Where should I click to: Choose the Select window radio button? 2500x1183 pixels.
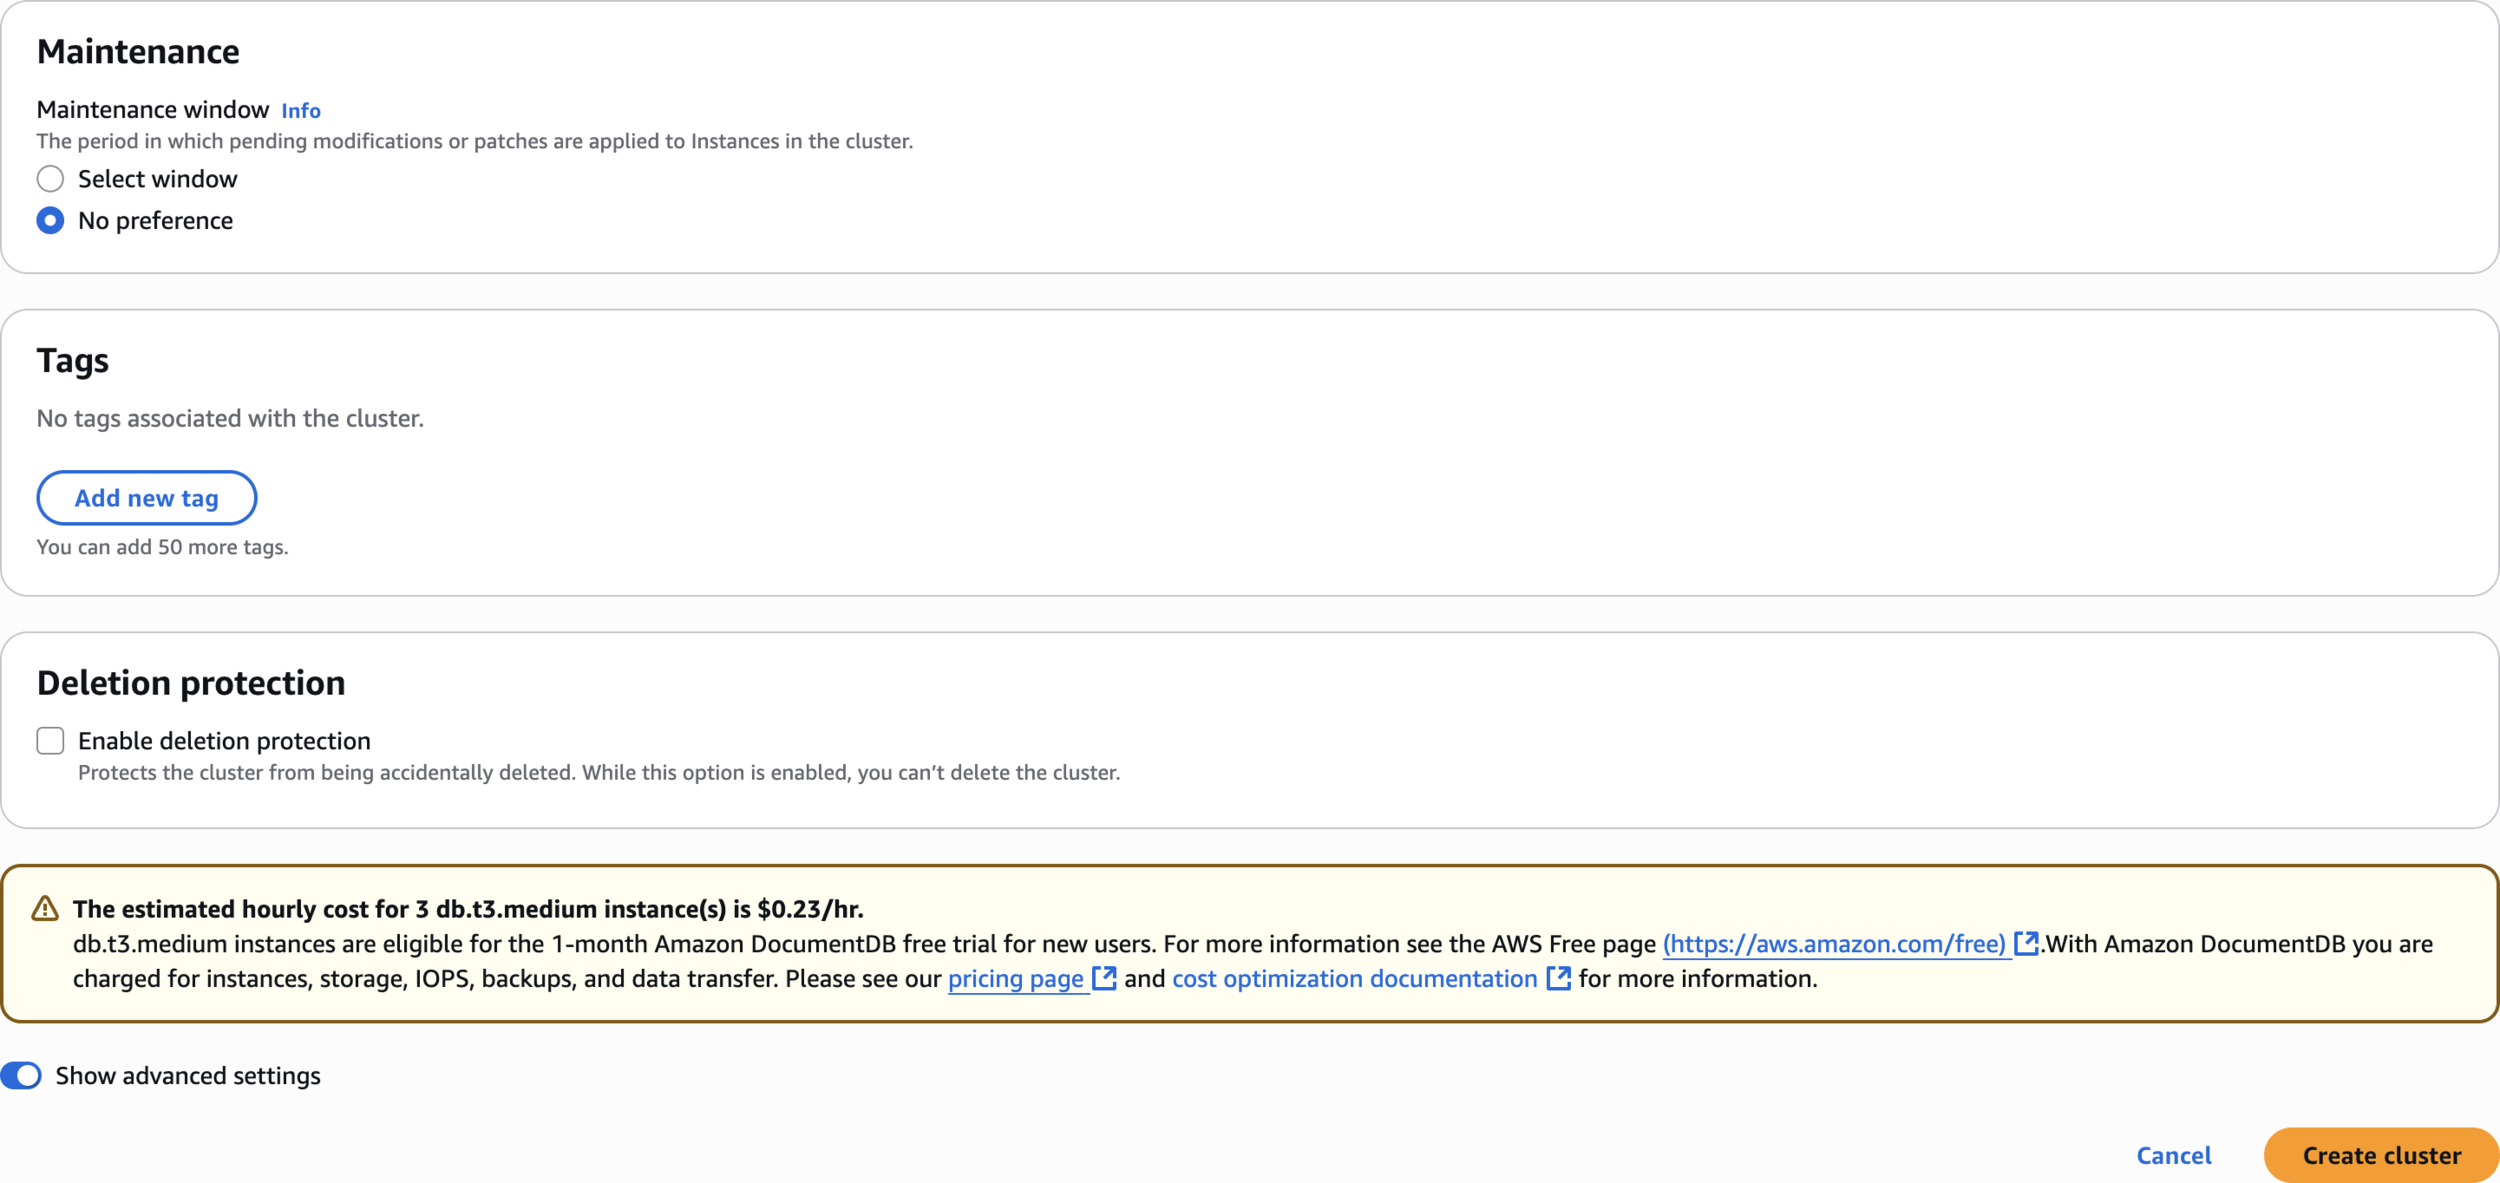tap(50, 179)
